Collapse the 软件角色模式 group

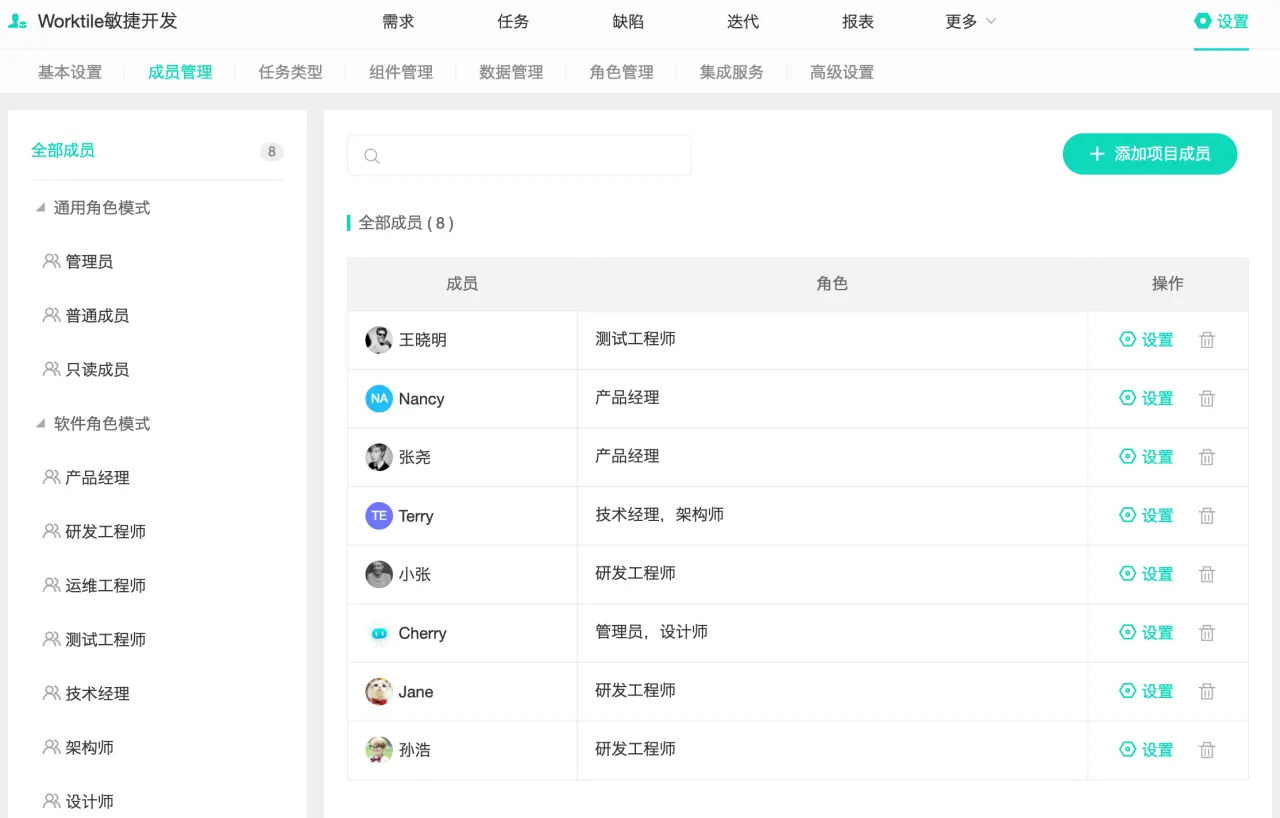(x=40, y=424)
